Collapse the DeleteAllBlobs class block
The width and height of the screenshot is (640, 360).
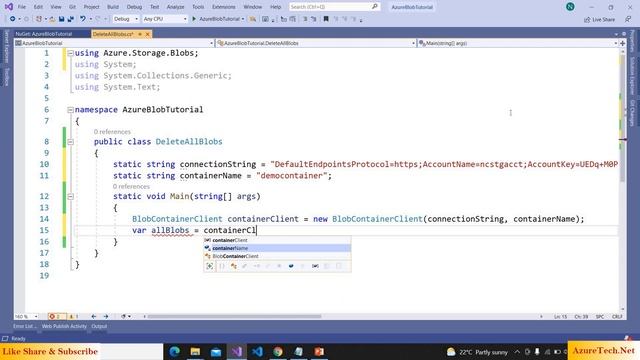coord(70,142)
